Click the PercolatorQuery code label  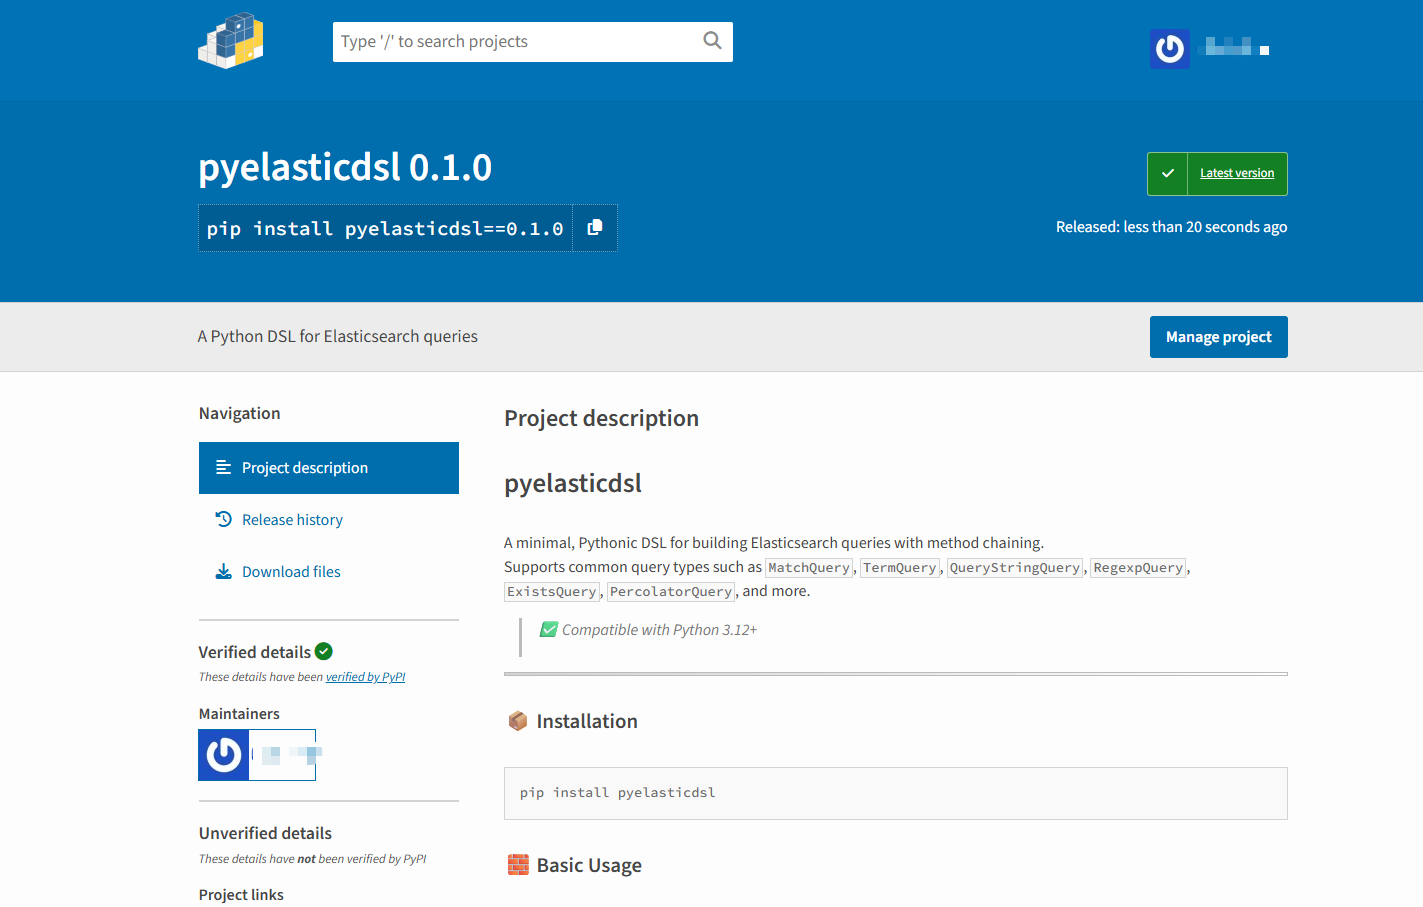671,592
